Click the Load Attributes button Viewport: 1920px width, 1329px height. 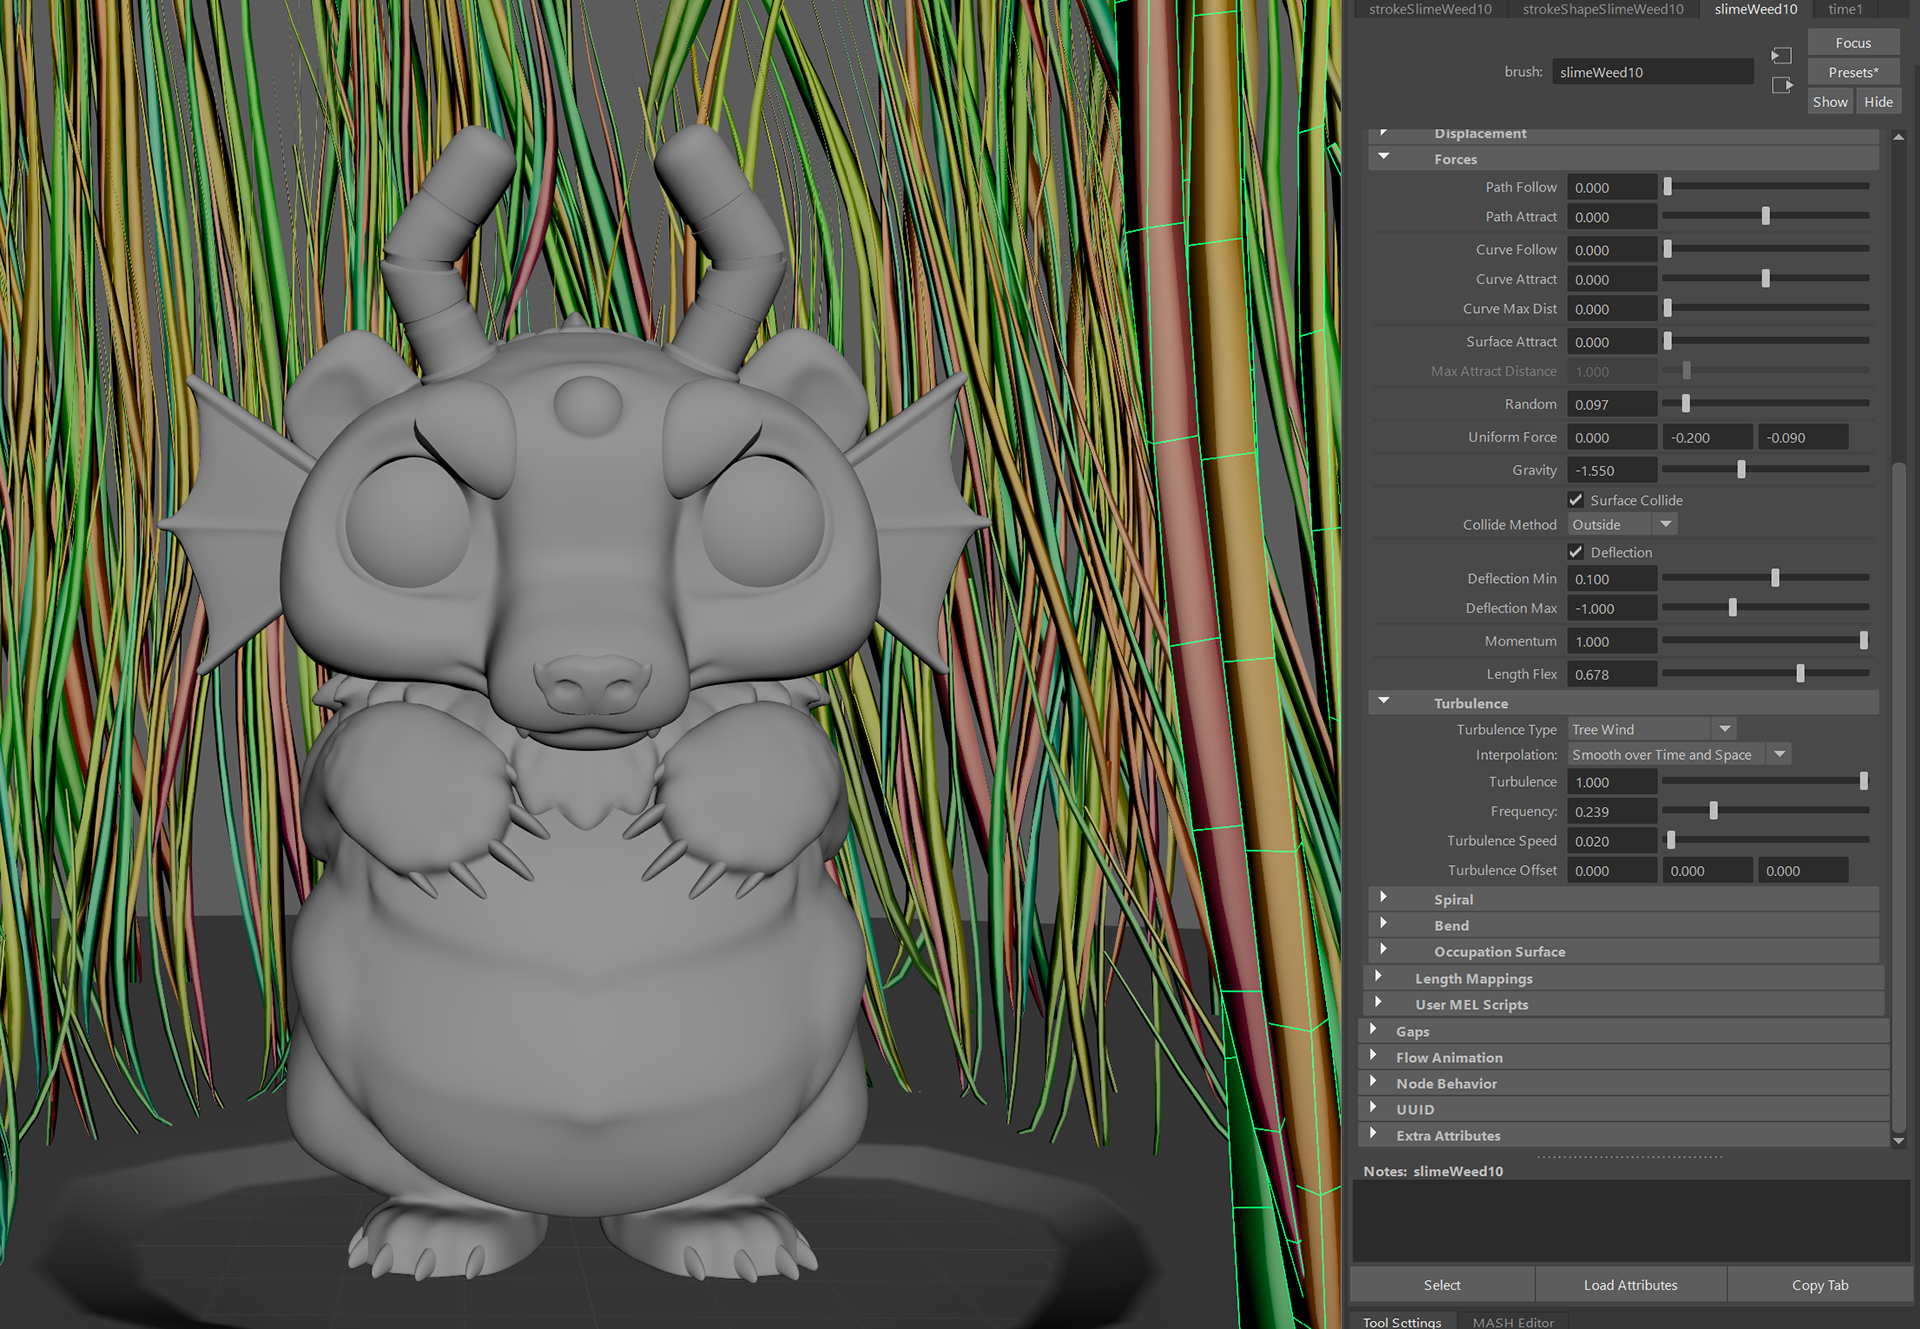point(1630,1285)
